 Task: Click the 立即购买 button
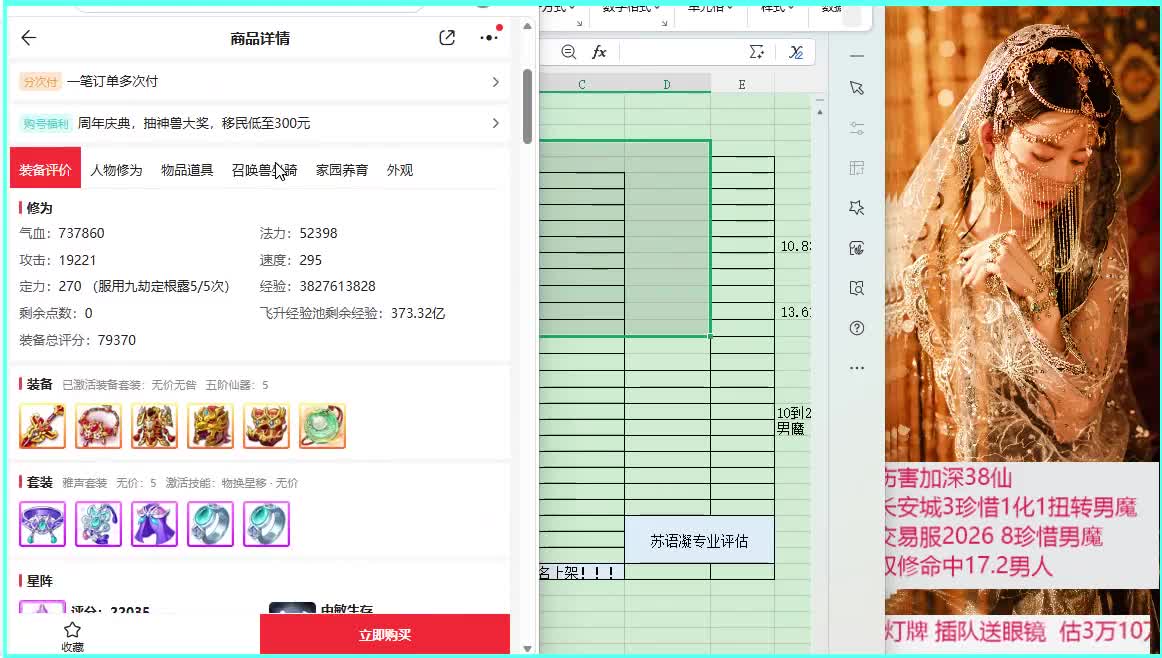pyautogui.click(x=385, y=634)
